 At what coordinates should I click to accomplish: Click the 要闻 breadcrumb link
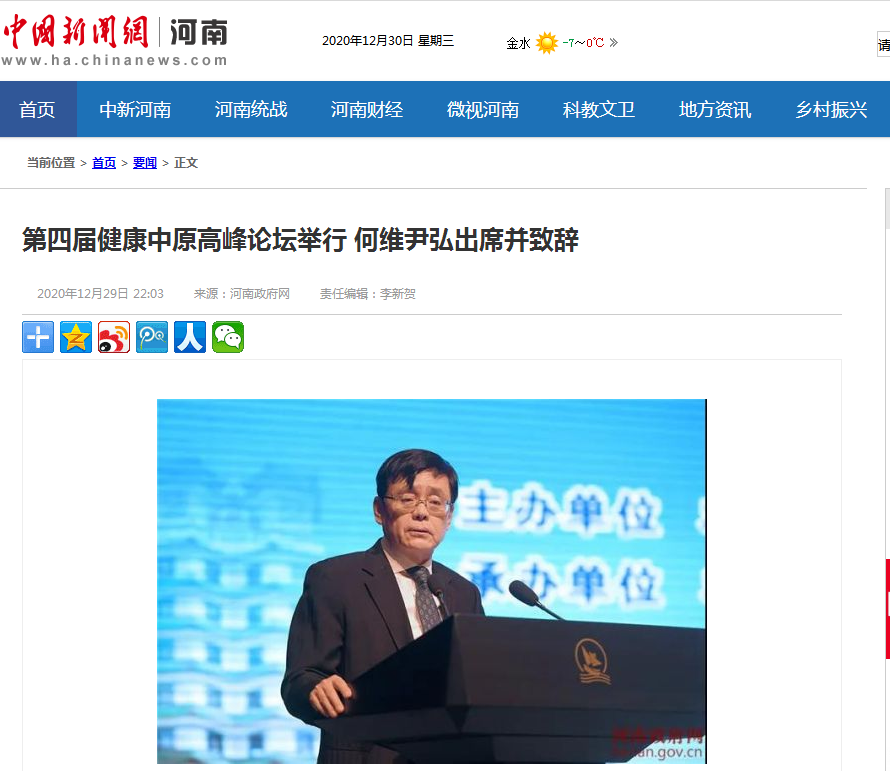(x=145, y=163)
